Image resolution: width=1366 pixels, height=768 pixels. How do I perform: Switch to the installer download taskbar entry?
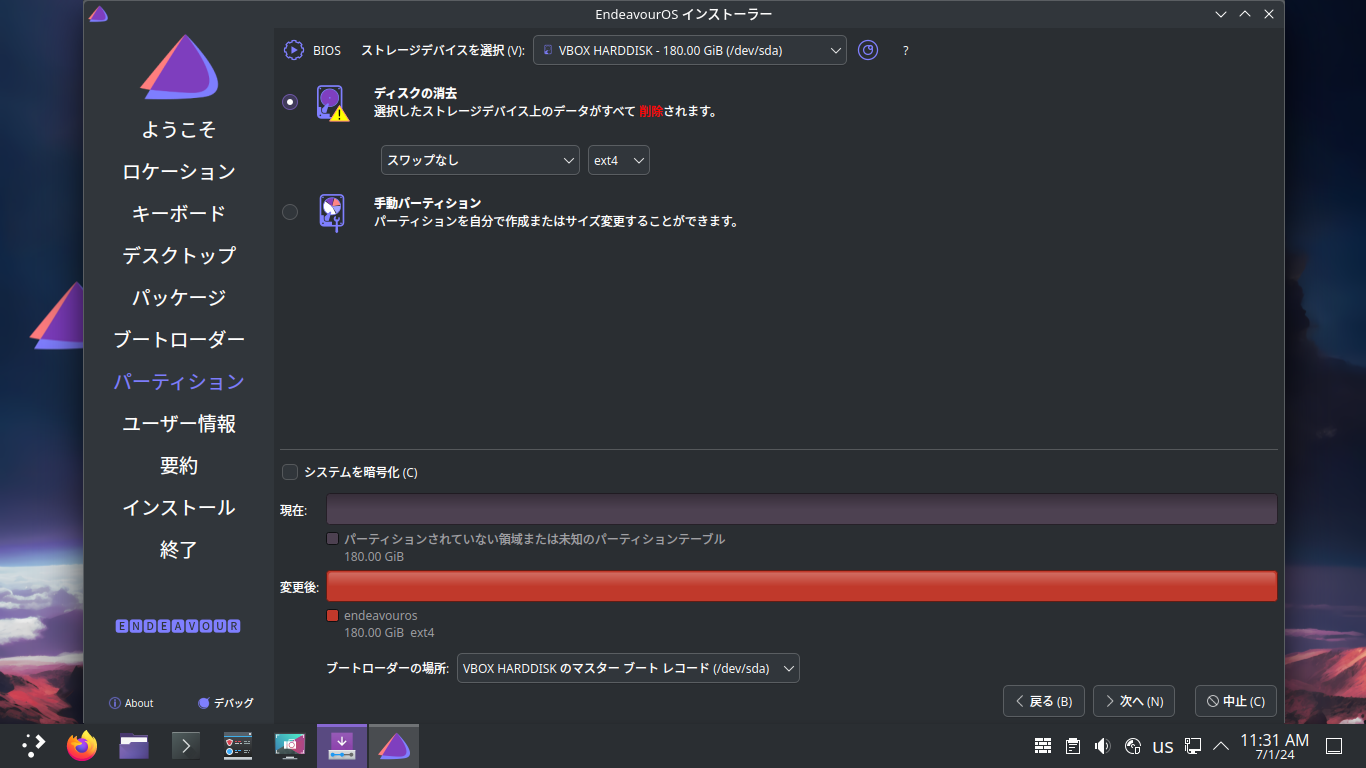(342, 745)
